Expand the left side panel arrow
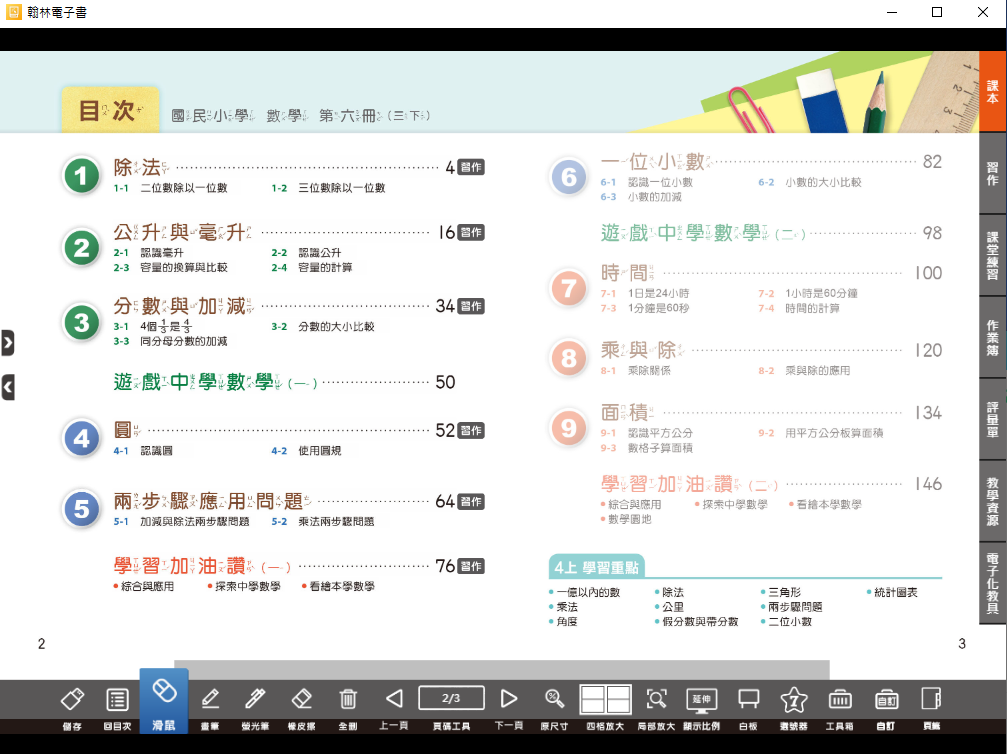Image resolution: width=1007 pixels, height=754 pixels. (x=8, y=343)
